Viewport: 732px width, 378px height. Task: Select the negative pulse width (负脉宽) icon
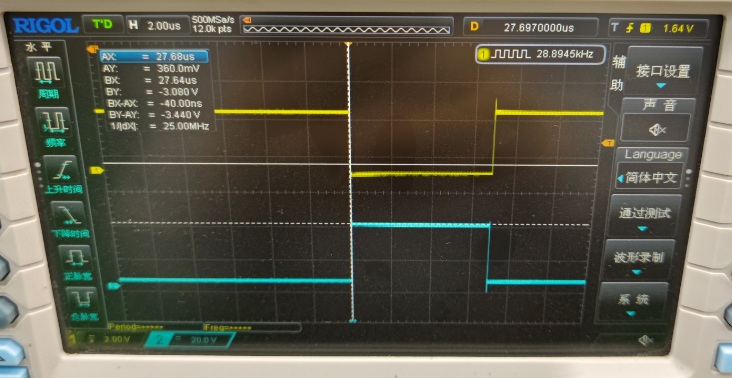click(83, 303)
